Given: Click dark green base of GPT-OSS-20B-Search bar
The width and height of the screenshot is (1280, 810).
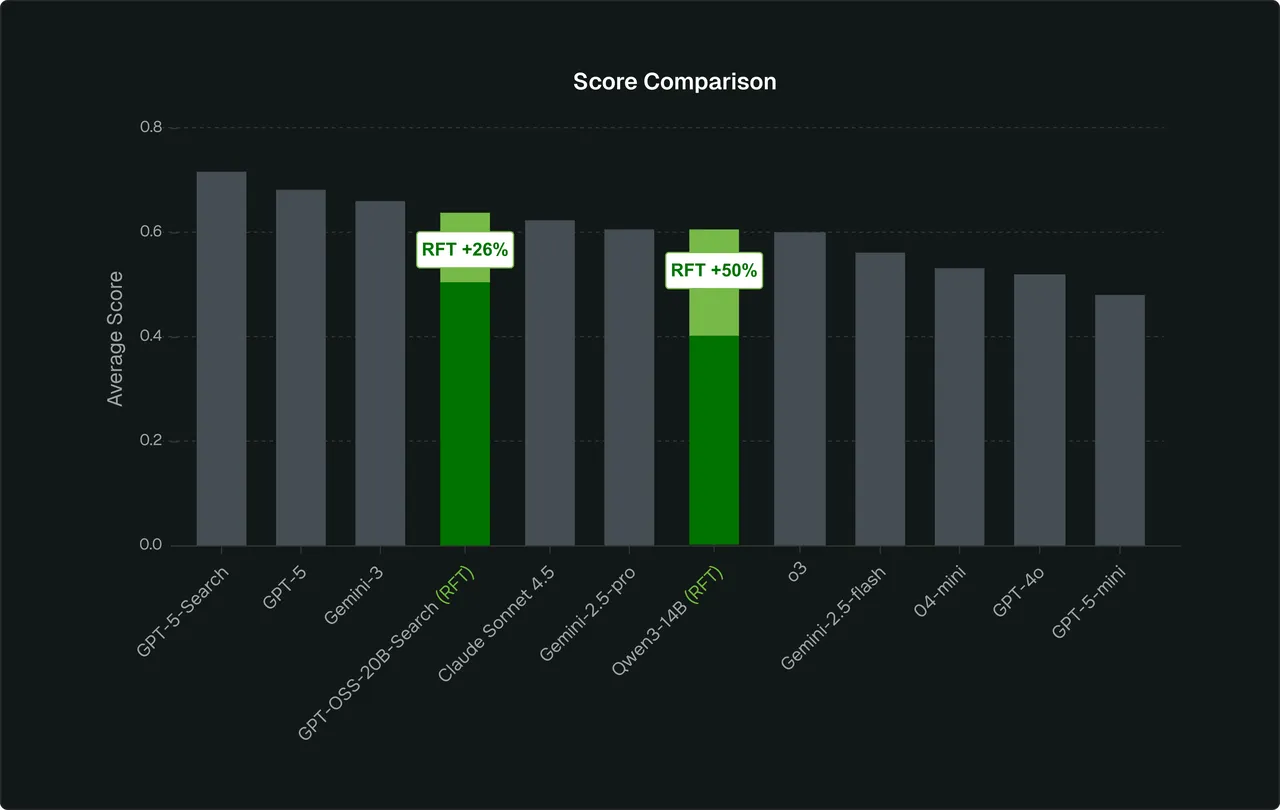Looking at the screenshot, I should [465, 414].
